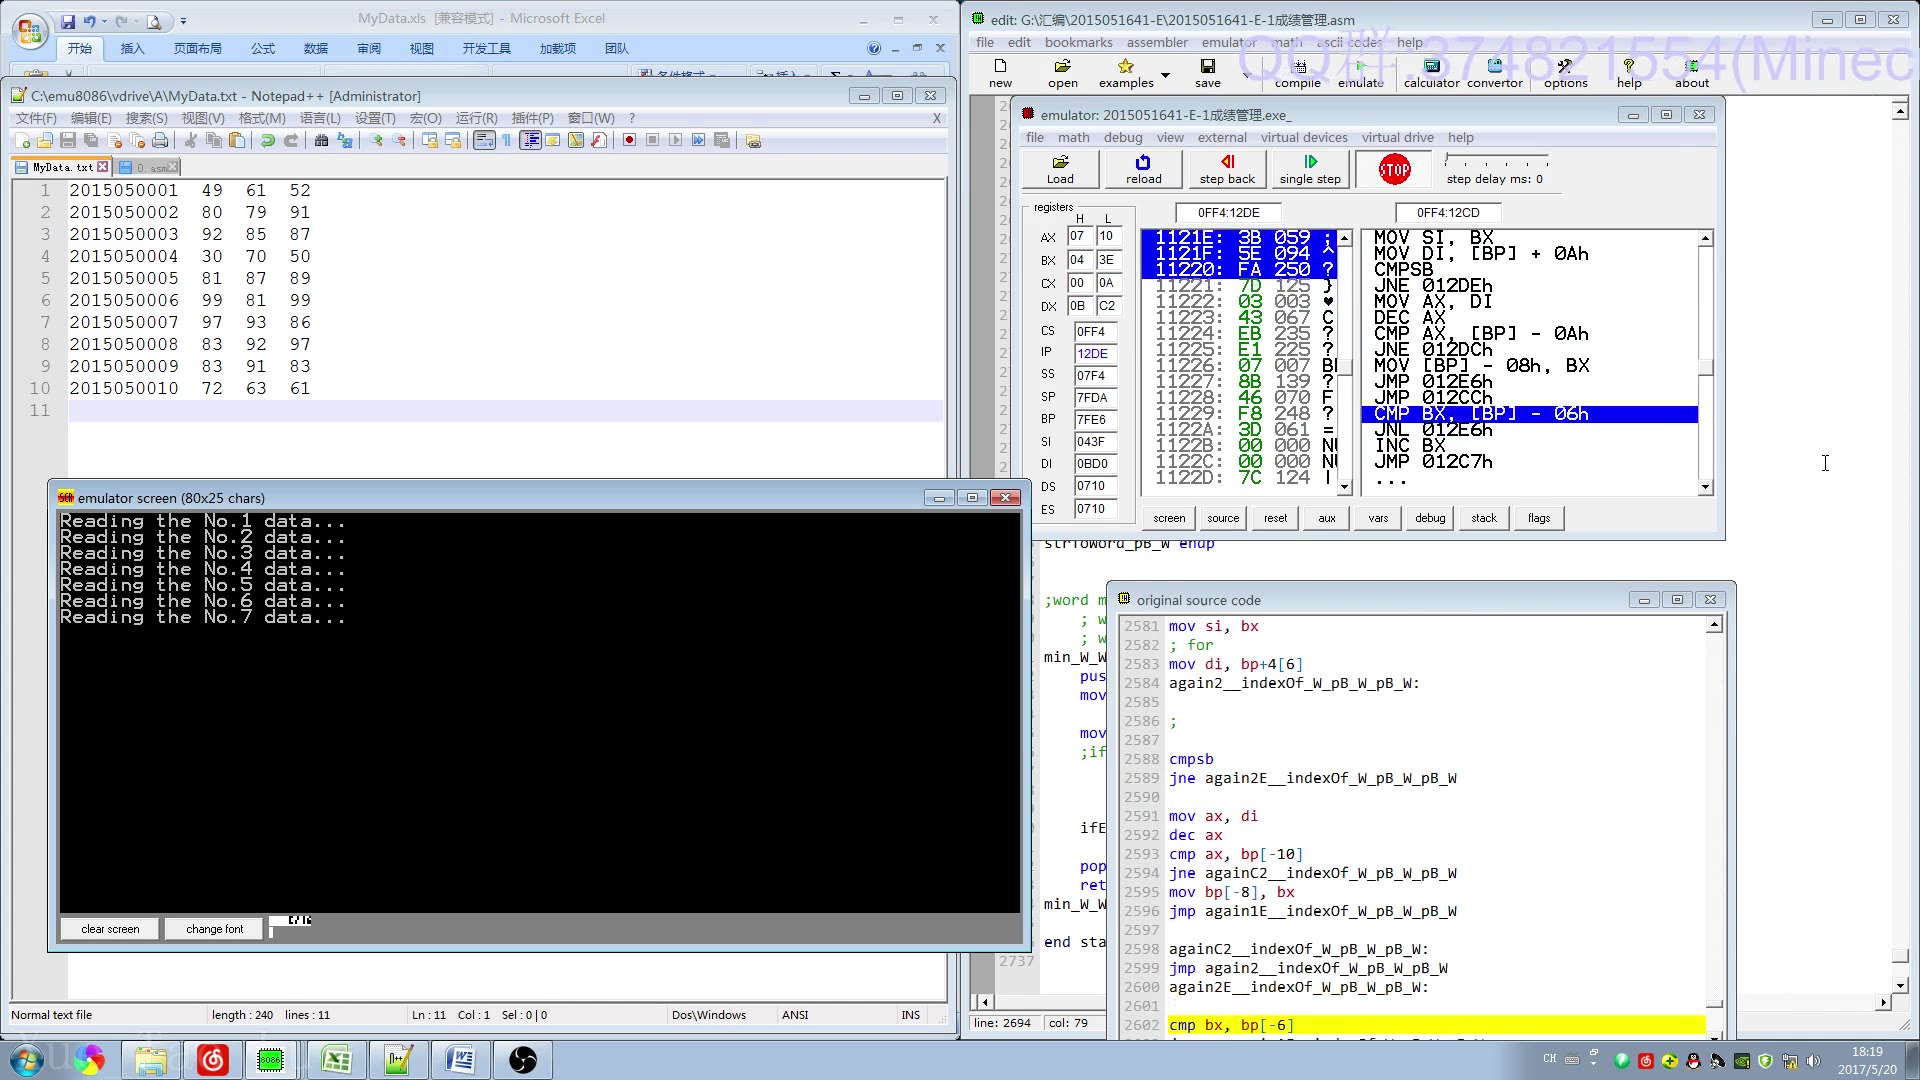Click the Step Back icon in emulator
1920x1080 pixels.
click(1226, 169)
